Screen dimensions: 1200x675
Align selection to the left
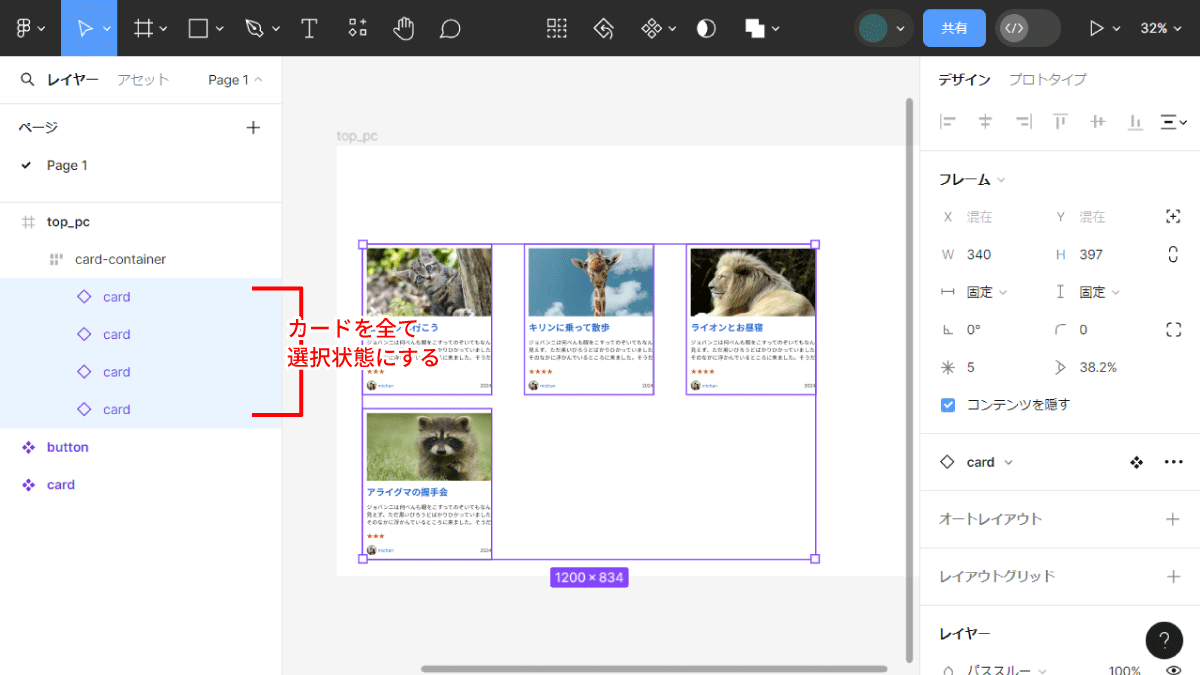(948, 122)
